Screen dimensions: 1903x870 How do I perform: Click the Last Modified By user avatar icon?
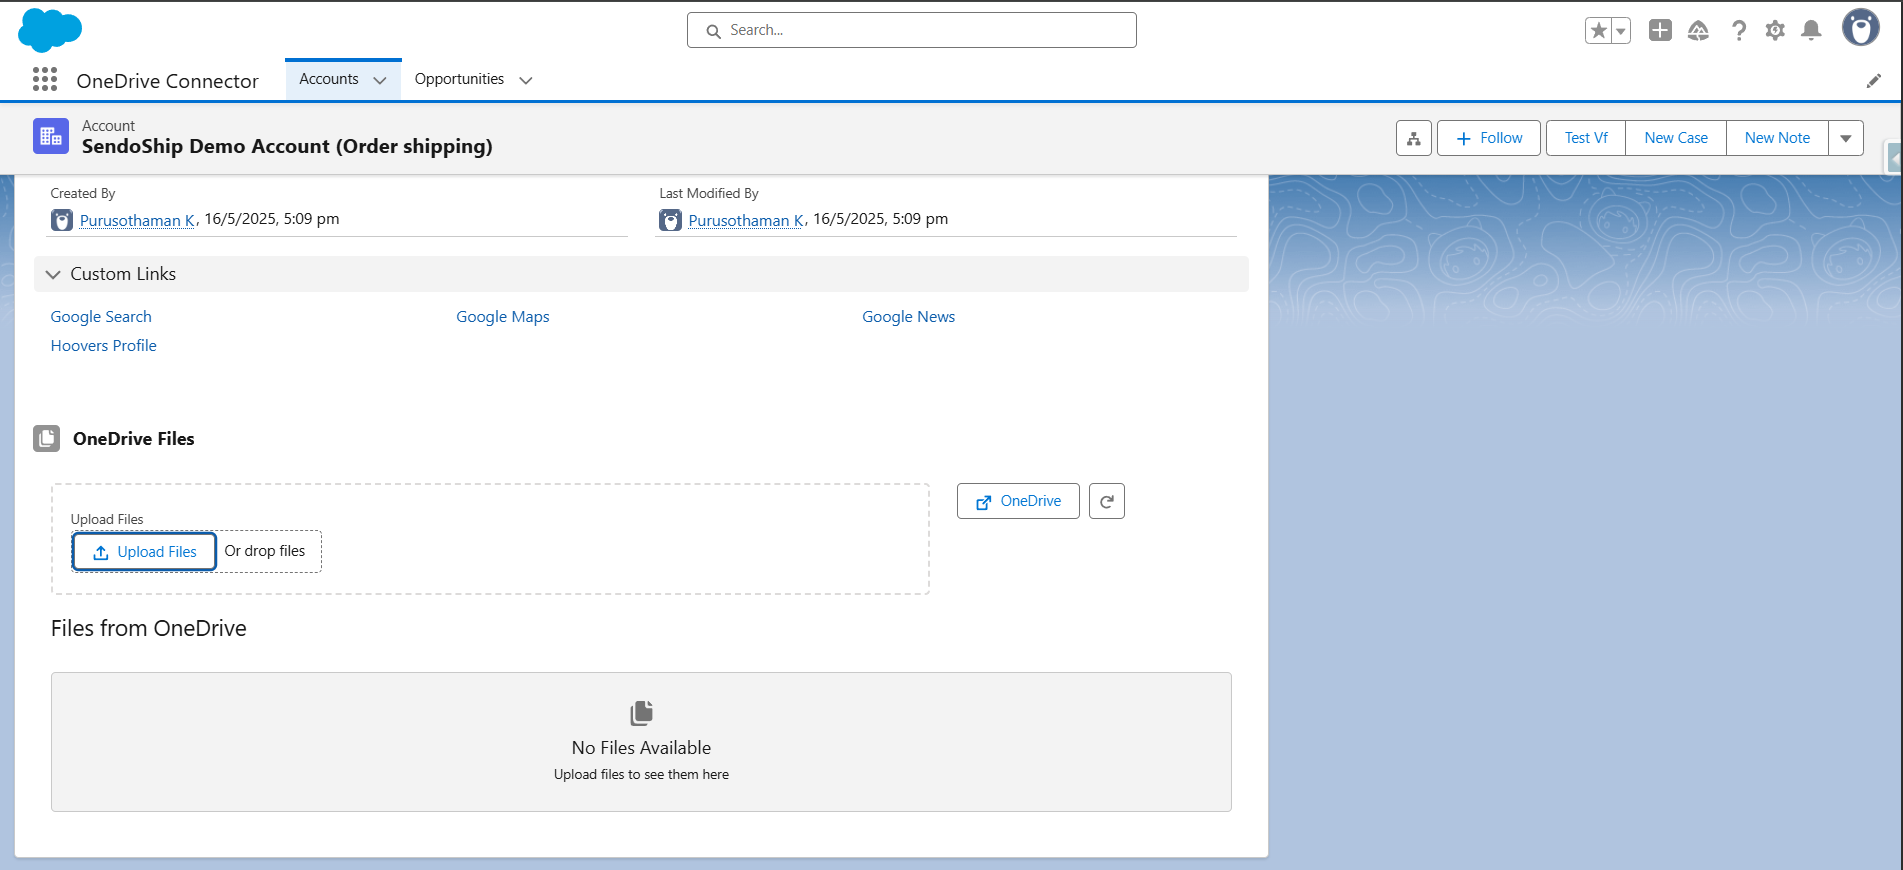click(671, 220)
